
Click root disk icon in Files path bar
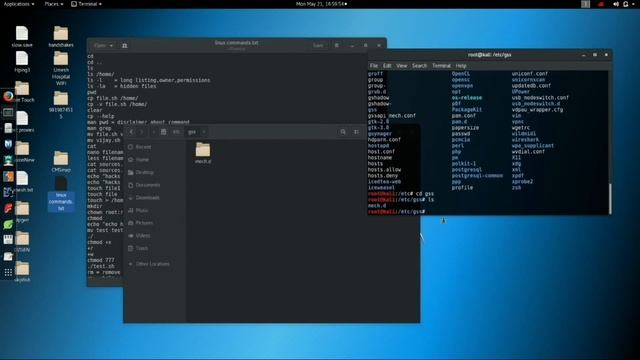[x=164, y=132]
